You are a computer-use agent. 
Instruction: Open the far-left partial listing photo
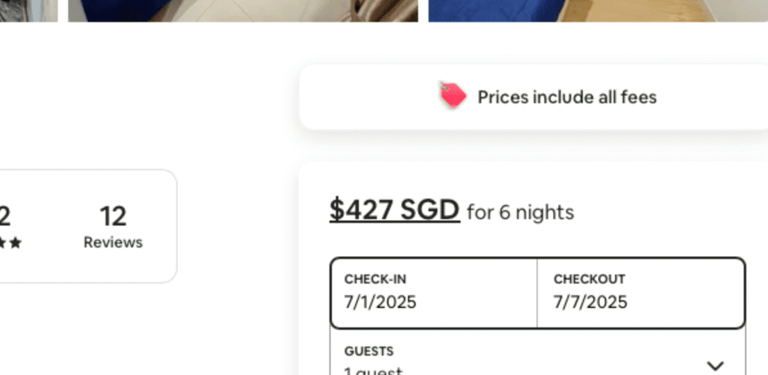28,11
